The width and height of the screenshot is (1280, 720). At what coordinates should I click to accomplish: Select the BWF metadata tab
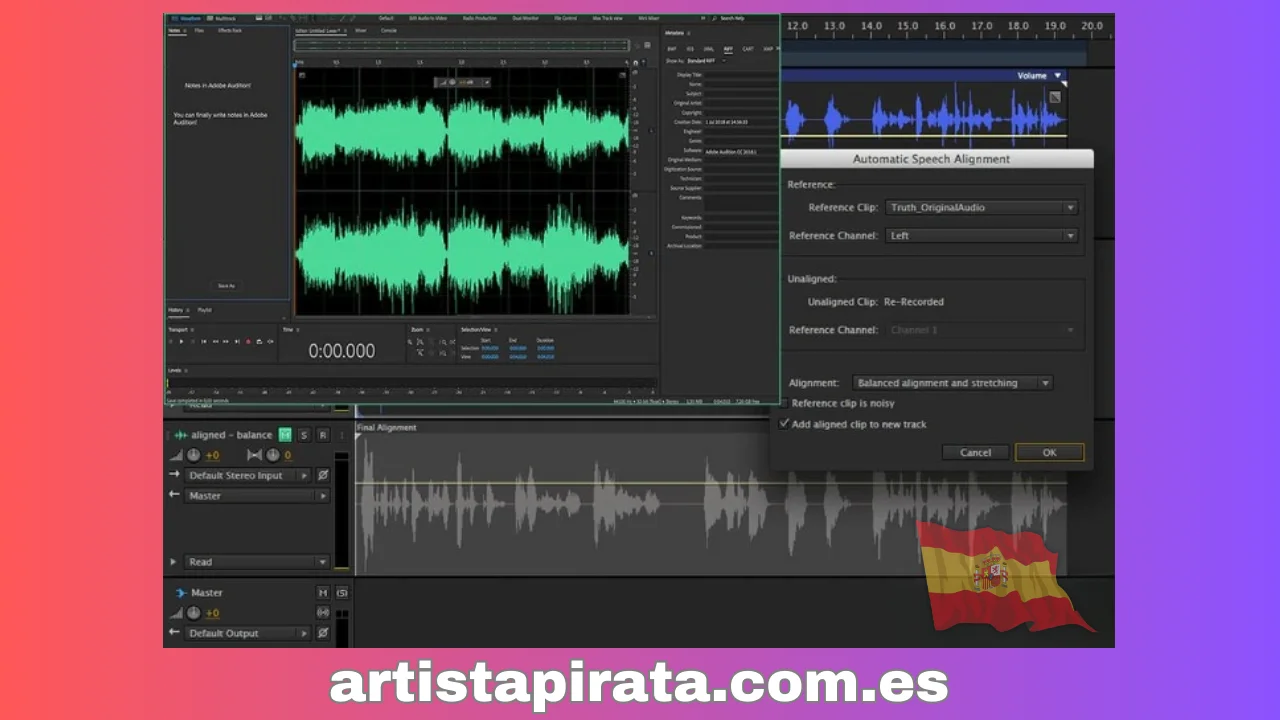(672, 49)
